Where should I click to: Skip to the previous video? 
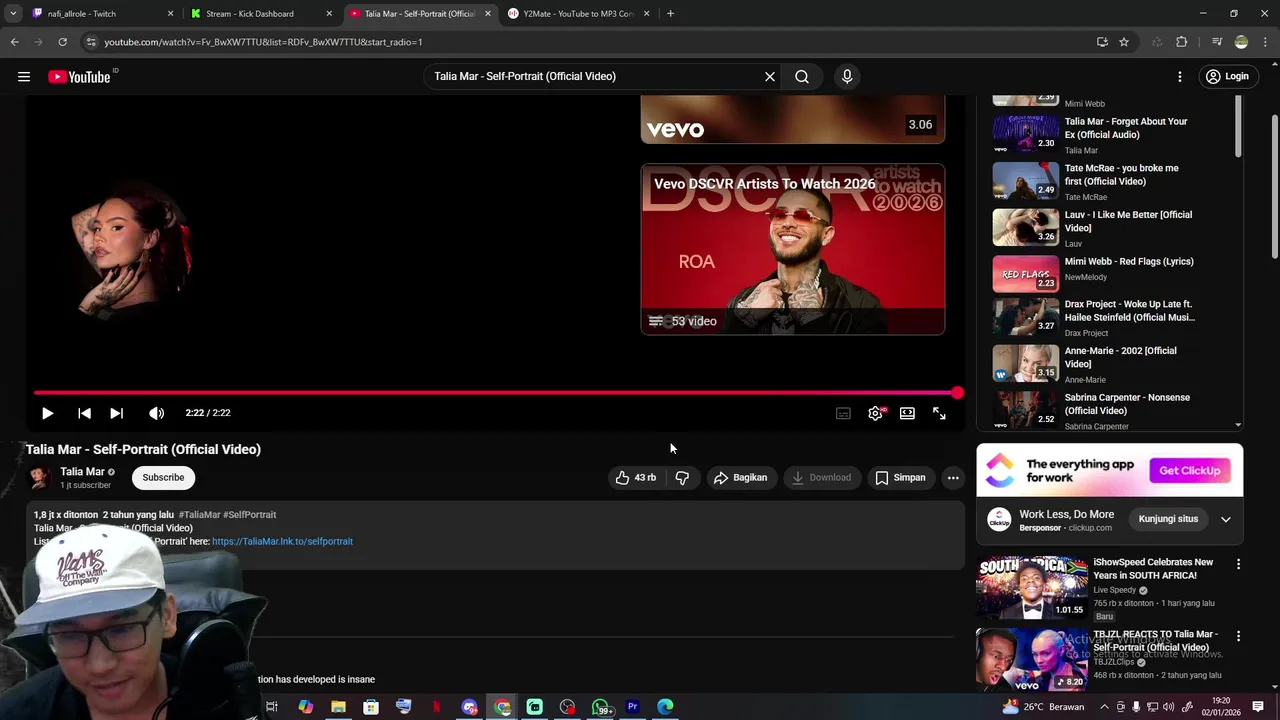(x=84, y=413)
